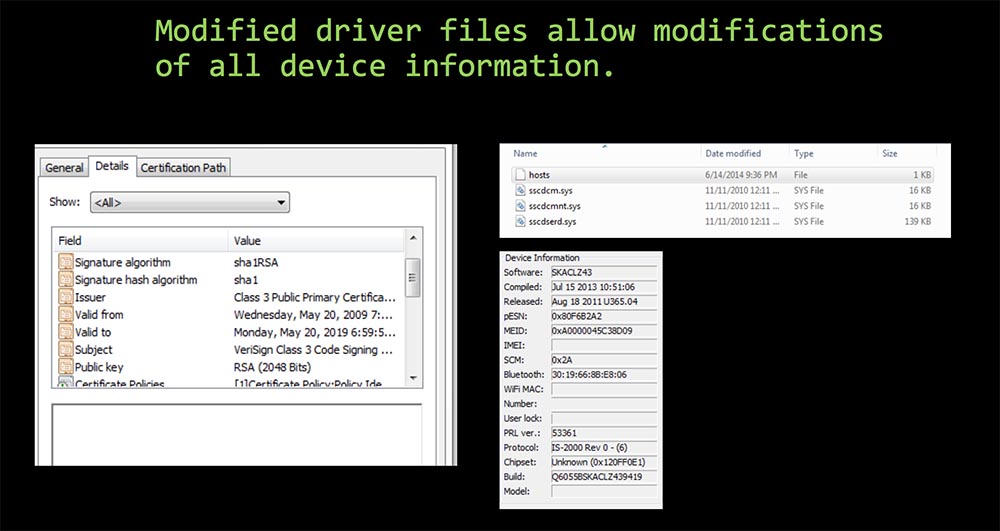1000x531 pixels.
Task: Select the Issuer field label
Action: (90, 297)
